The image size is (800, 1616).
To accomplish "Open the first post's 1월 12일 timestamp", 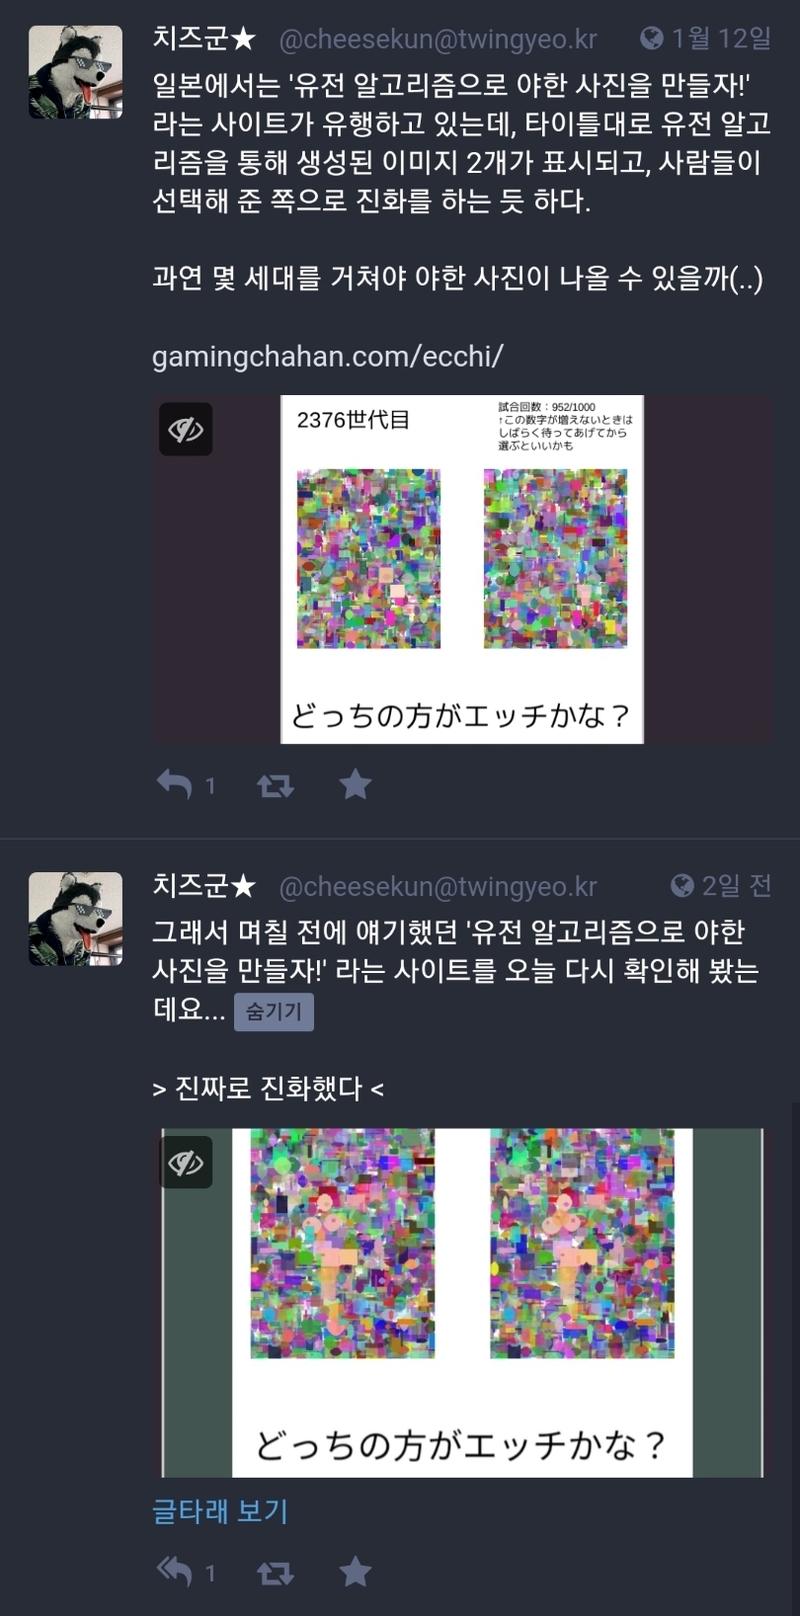I will (x=721, y=38).
